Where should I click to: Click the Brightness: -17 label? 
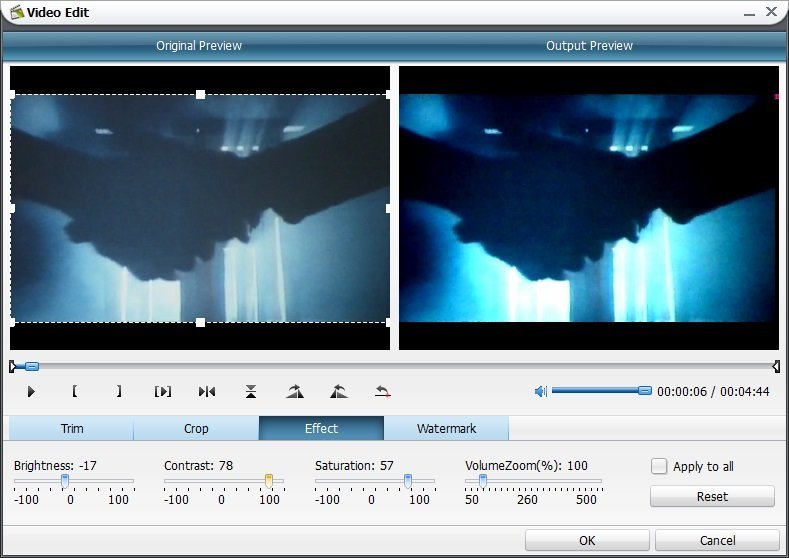point(55,465)
